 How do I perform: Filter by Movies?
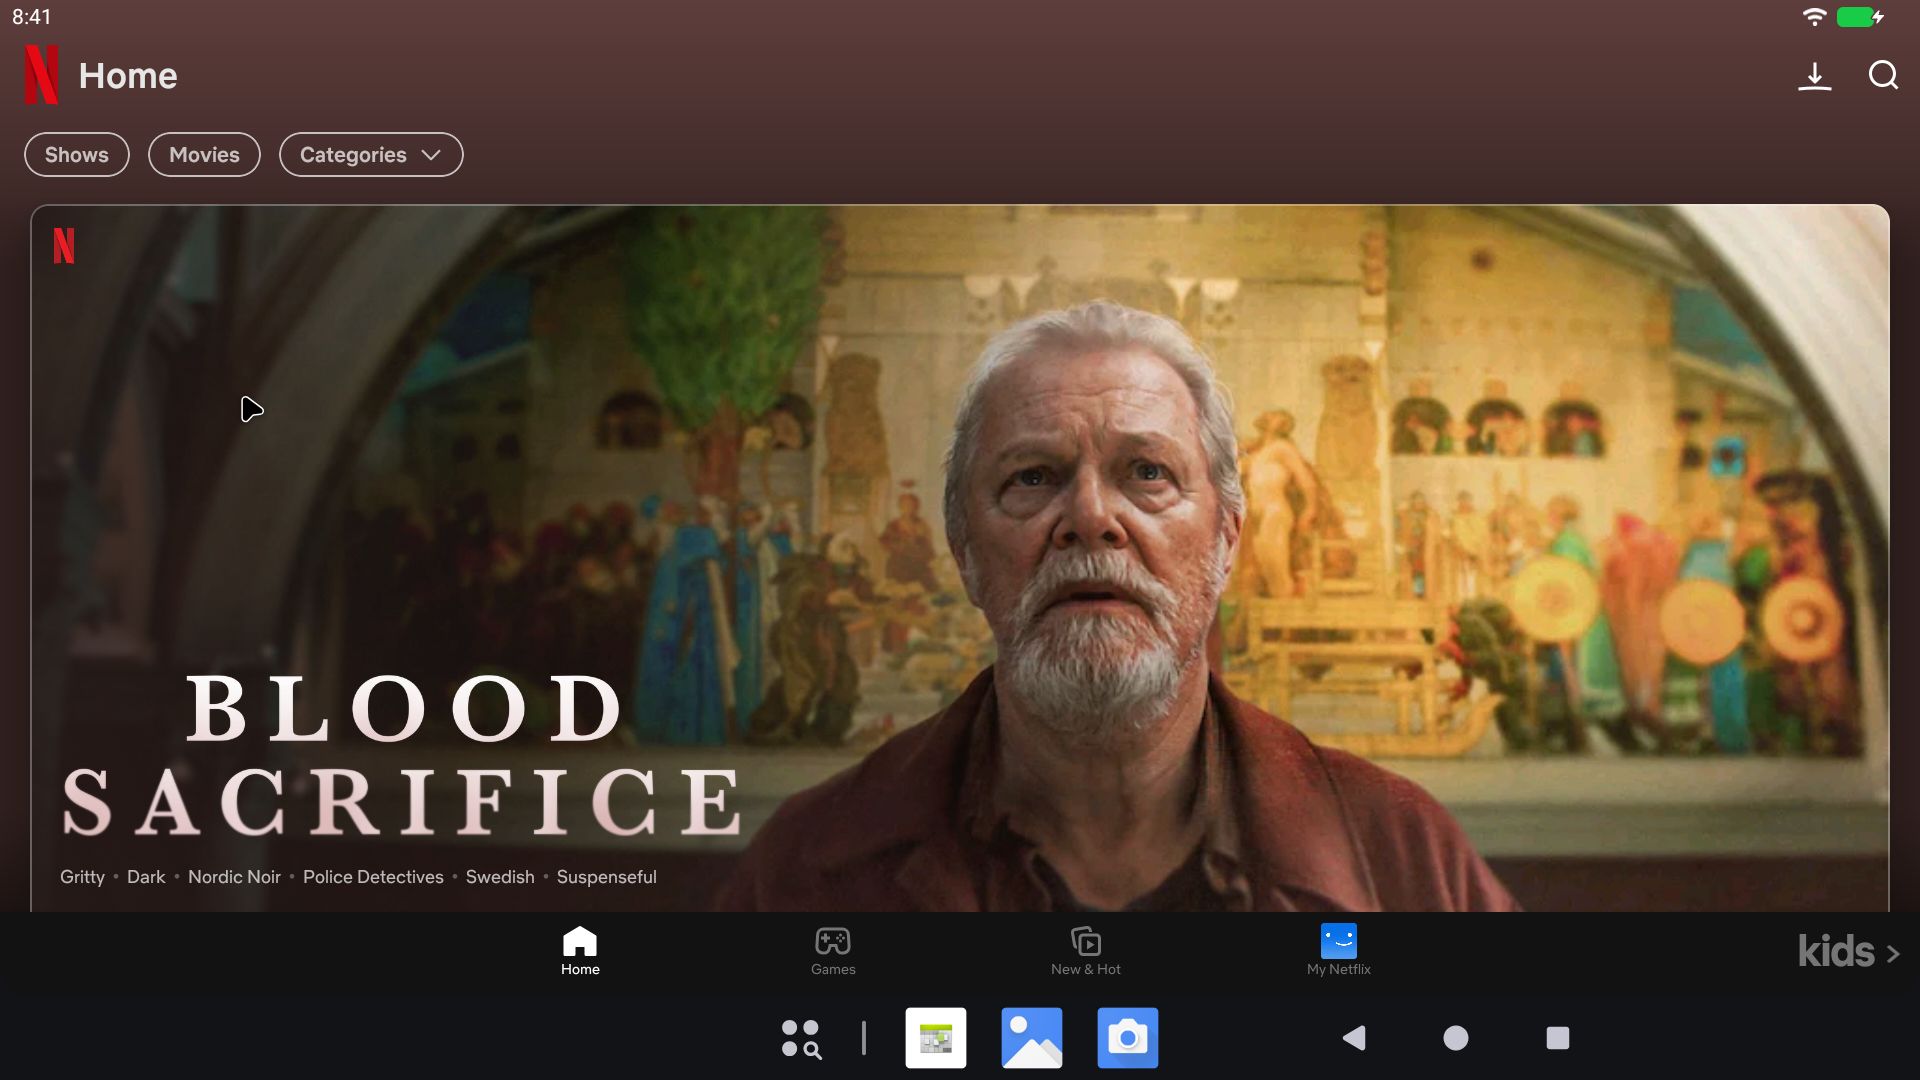(204, 155)
